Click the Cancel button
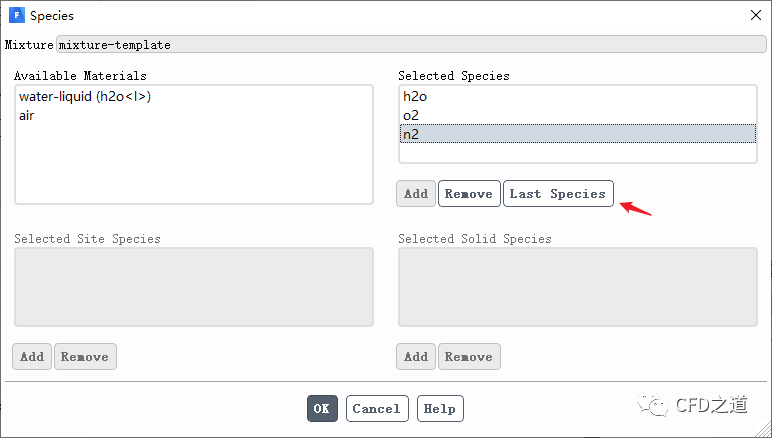 376,408
